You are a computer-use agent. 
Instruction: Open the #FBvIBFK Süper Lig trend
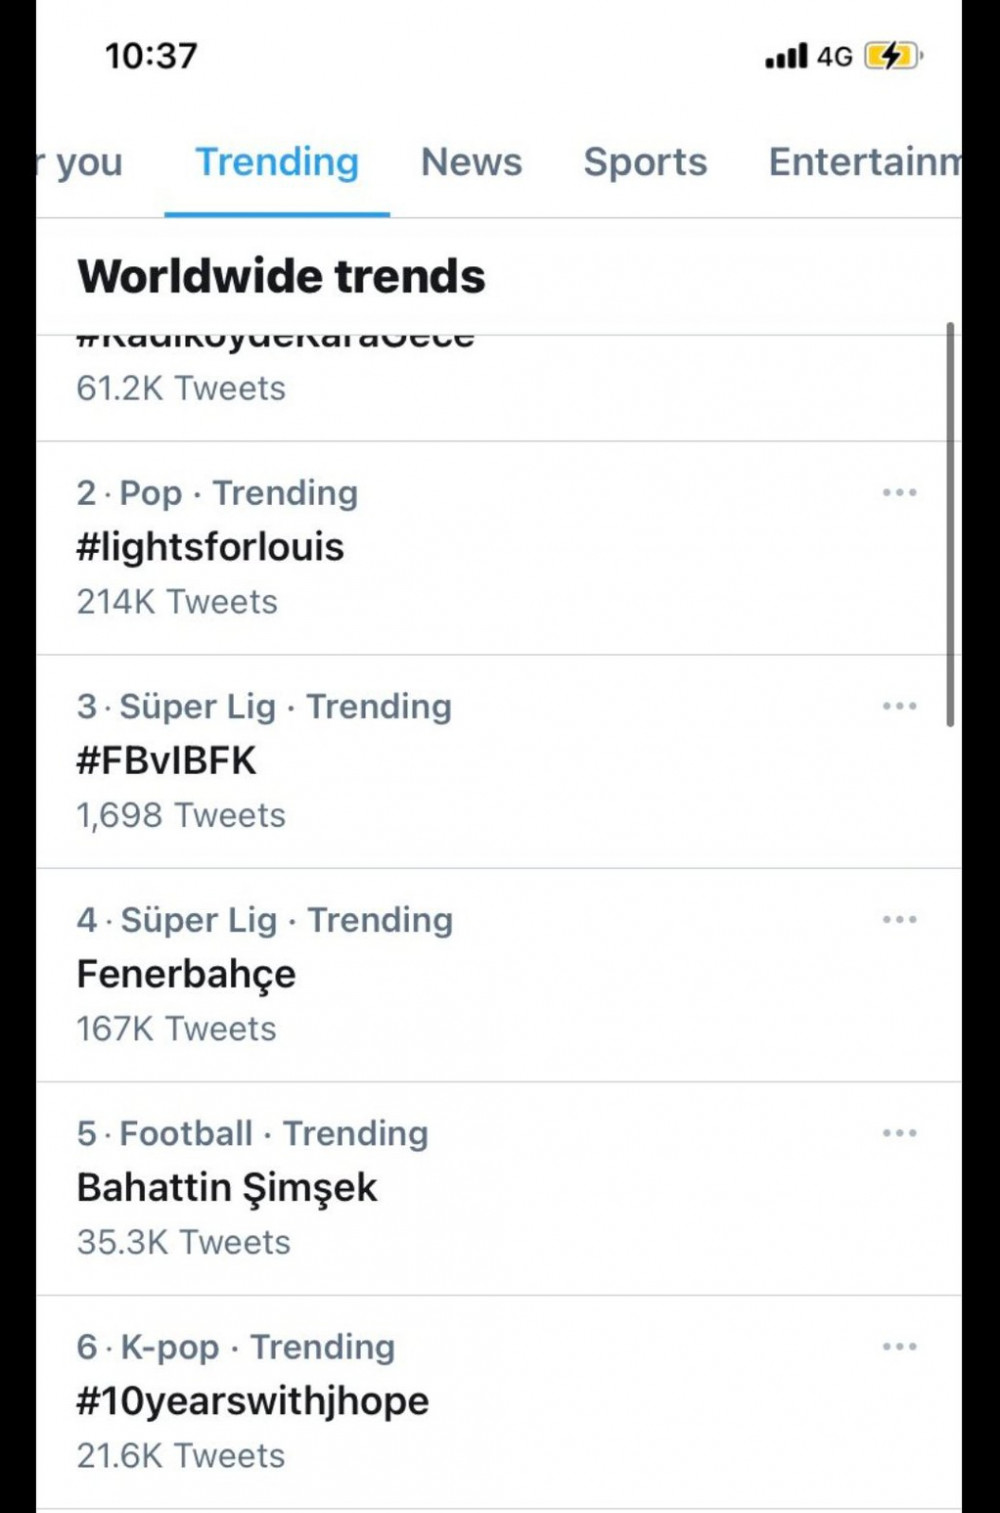[499, 762]
